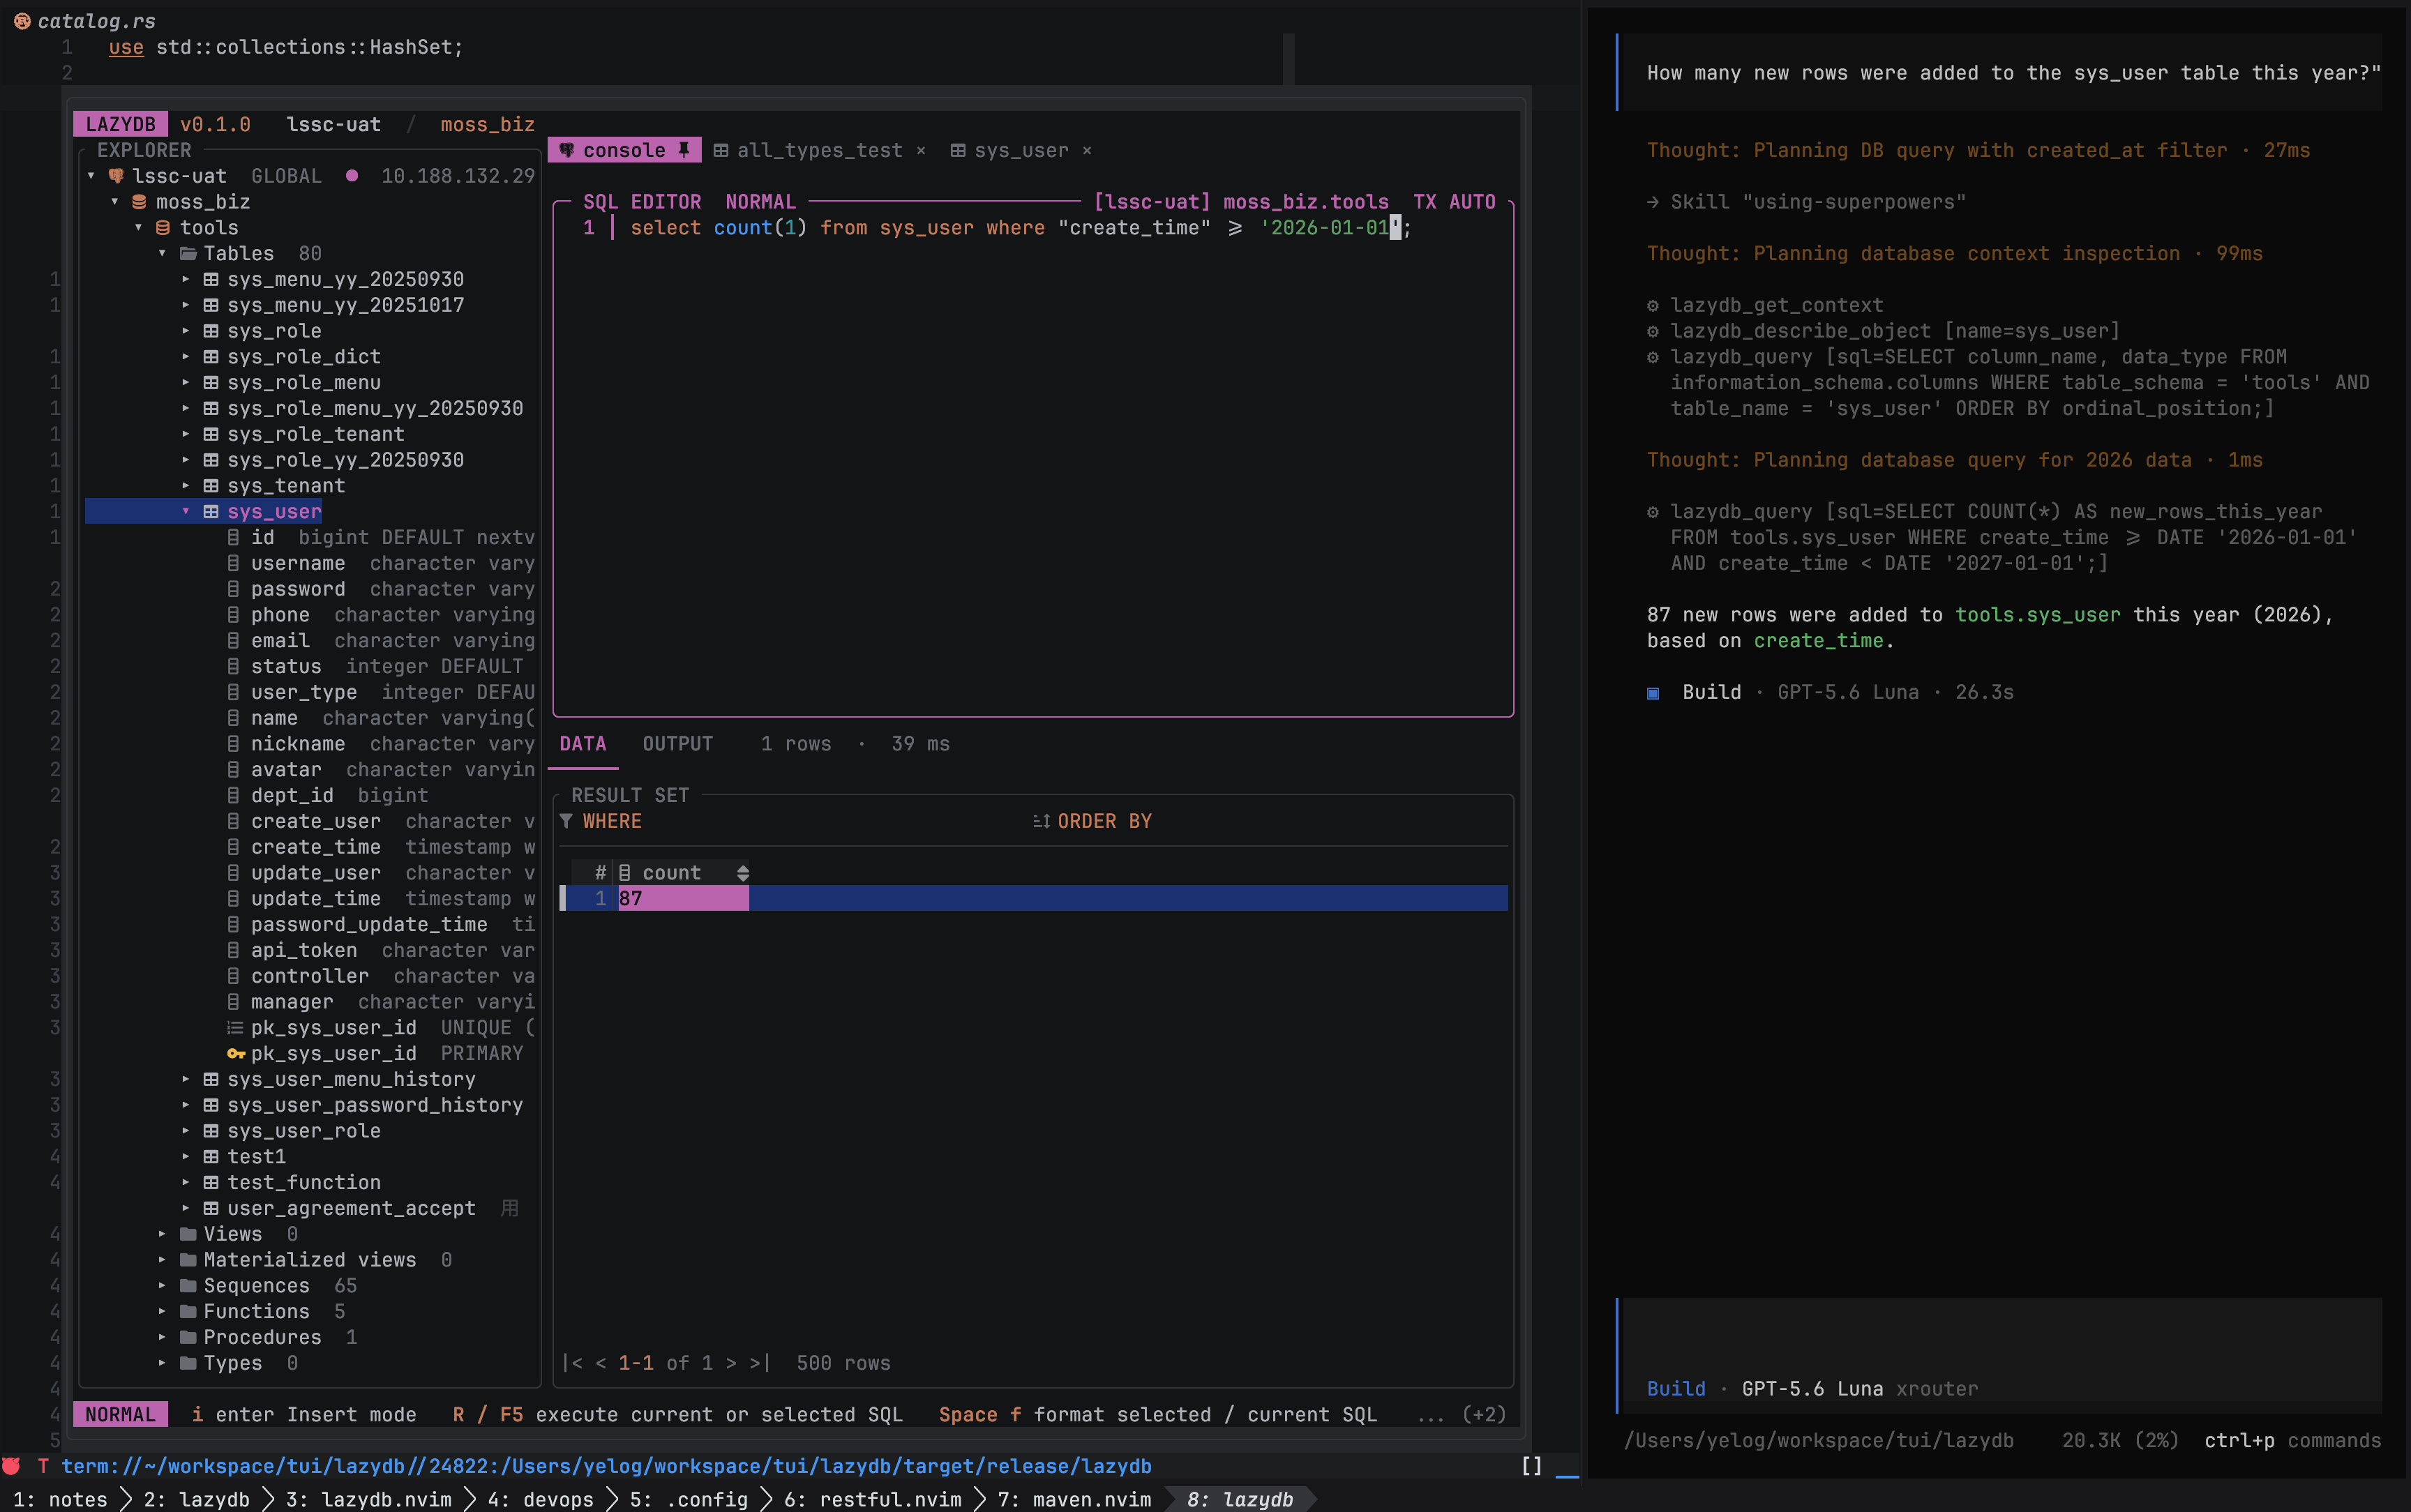Open tmux window 1: notes
Viewport: 2411px width, 1512px height.
click(x=60, y=1499)
